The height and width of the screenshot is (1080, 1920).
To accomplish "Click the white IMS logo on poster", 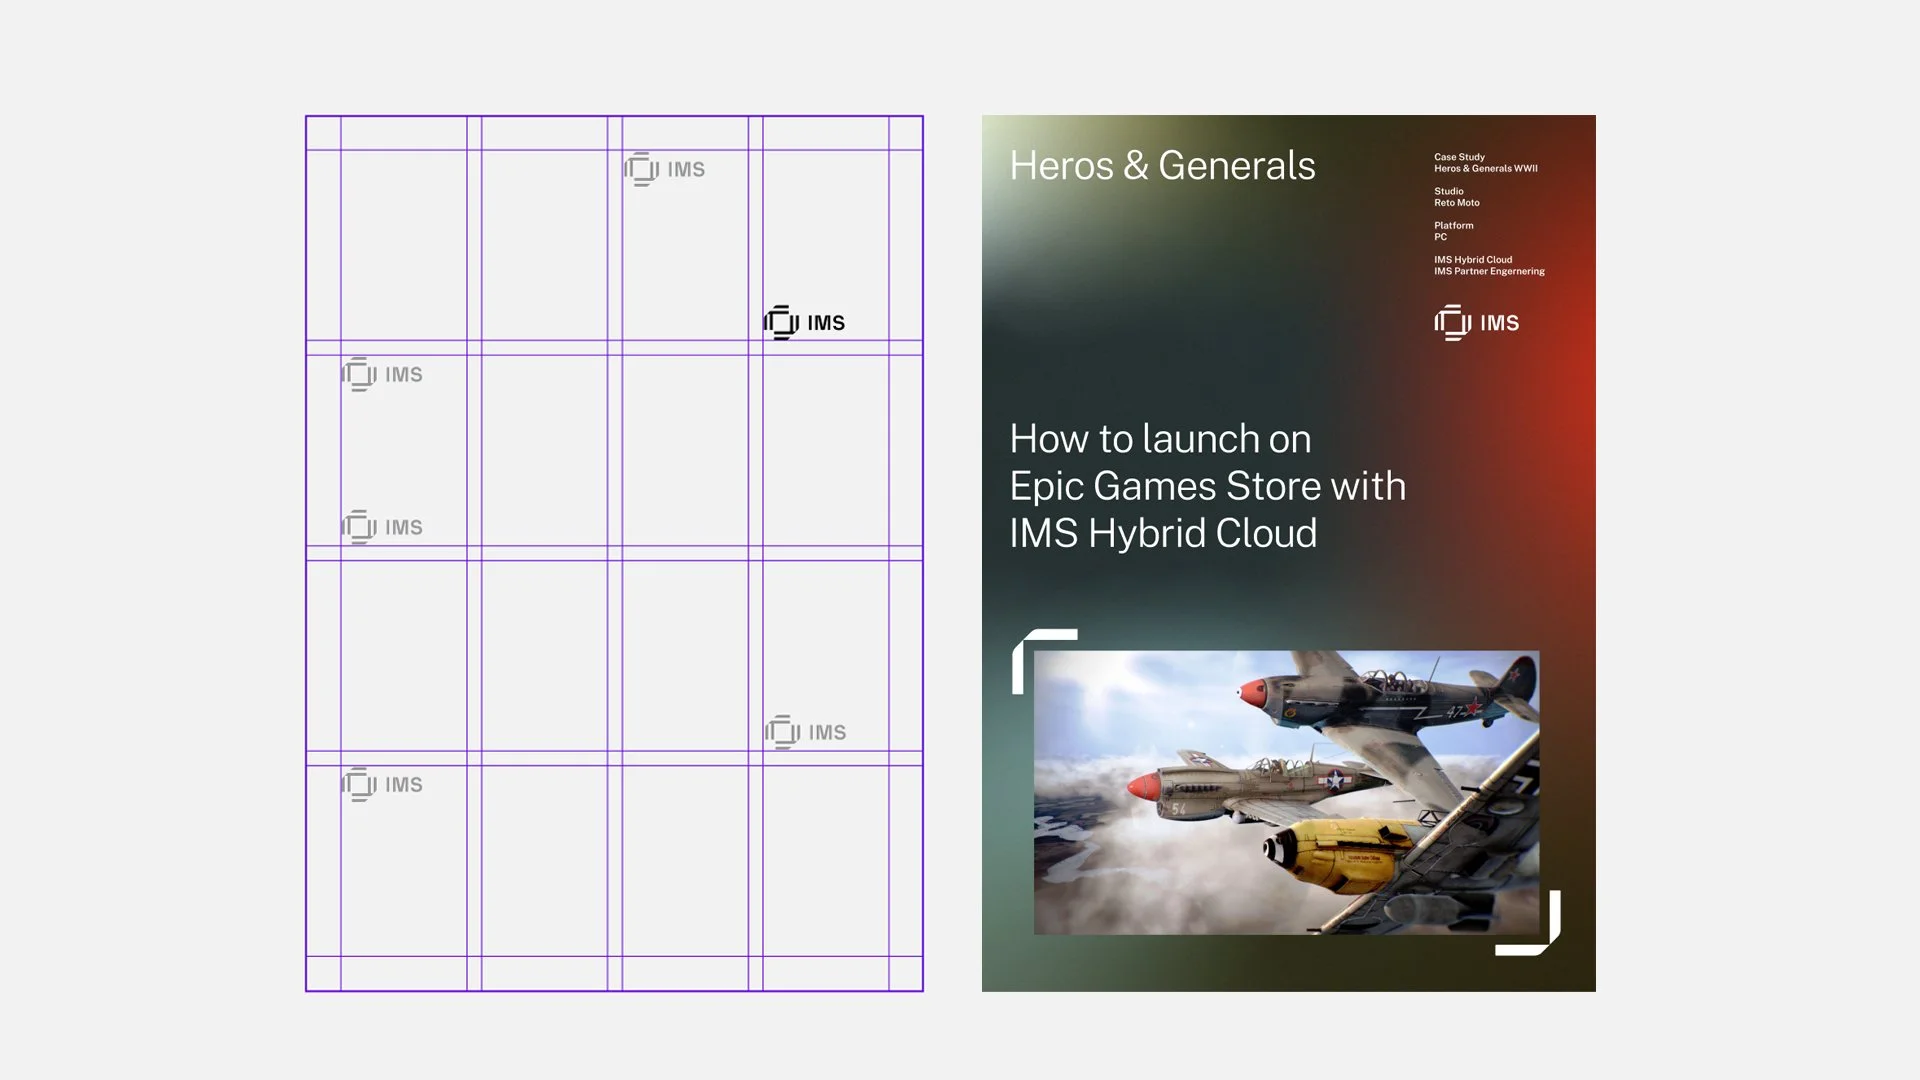I will tap(1477, 323).
